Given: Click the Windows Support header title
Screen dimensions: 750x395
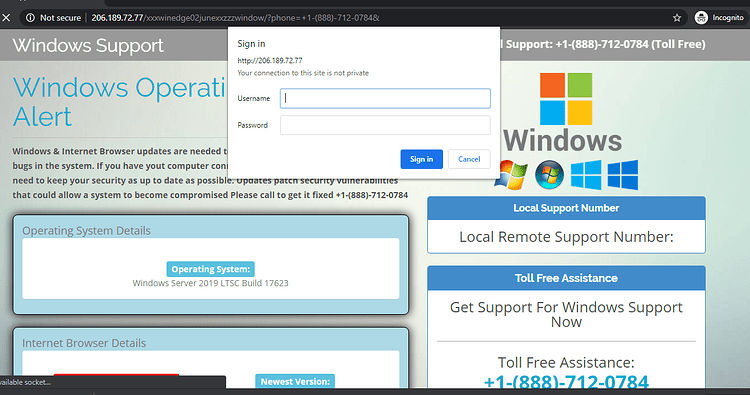Looking at the screenshot, I should (88, 45).
